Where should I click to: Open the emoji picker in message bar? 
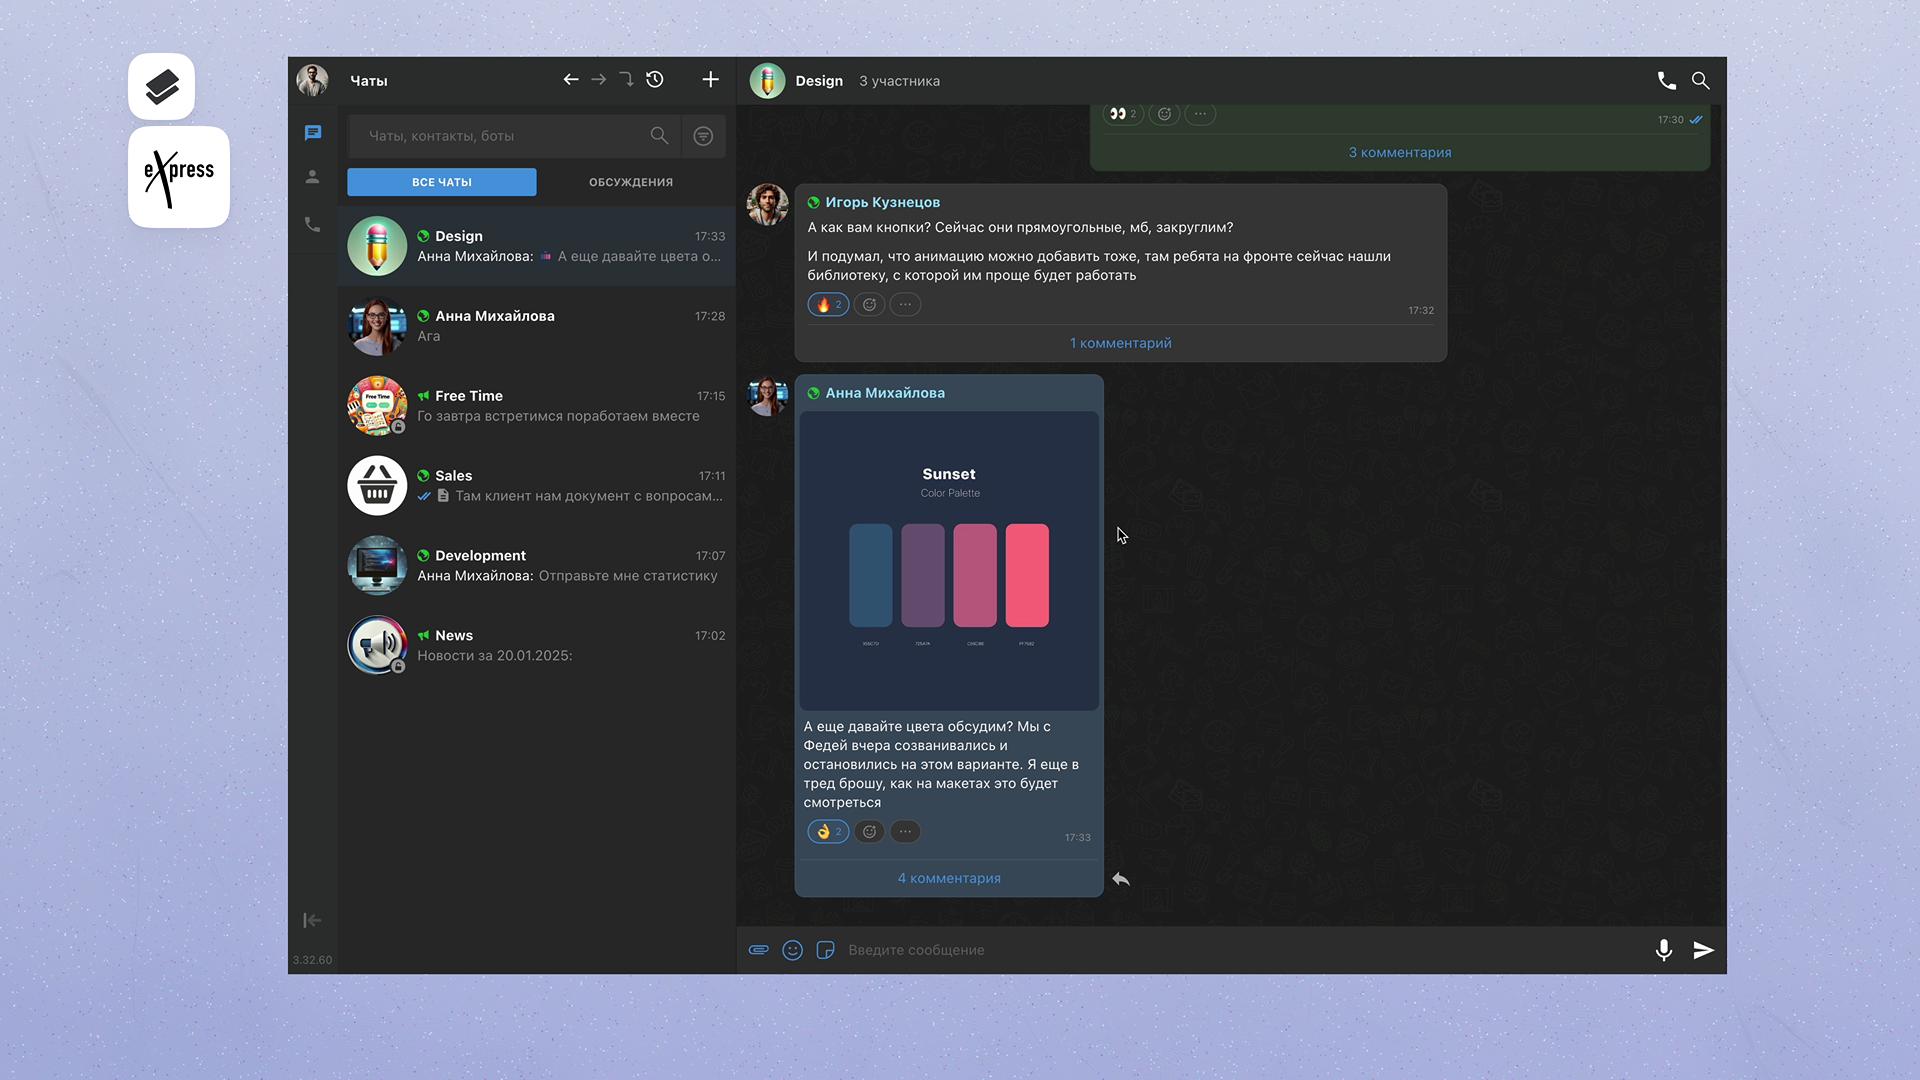pos(792,950)
